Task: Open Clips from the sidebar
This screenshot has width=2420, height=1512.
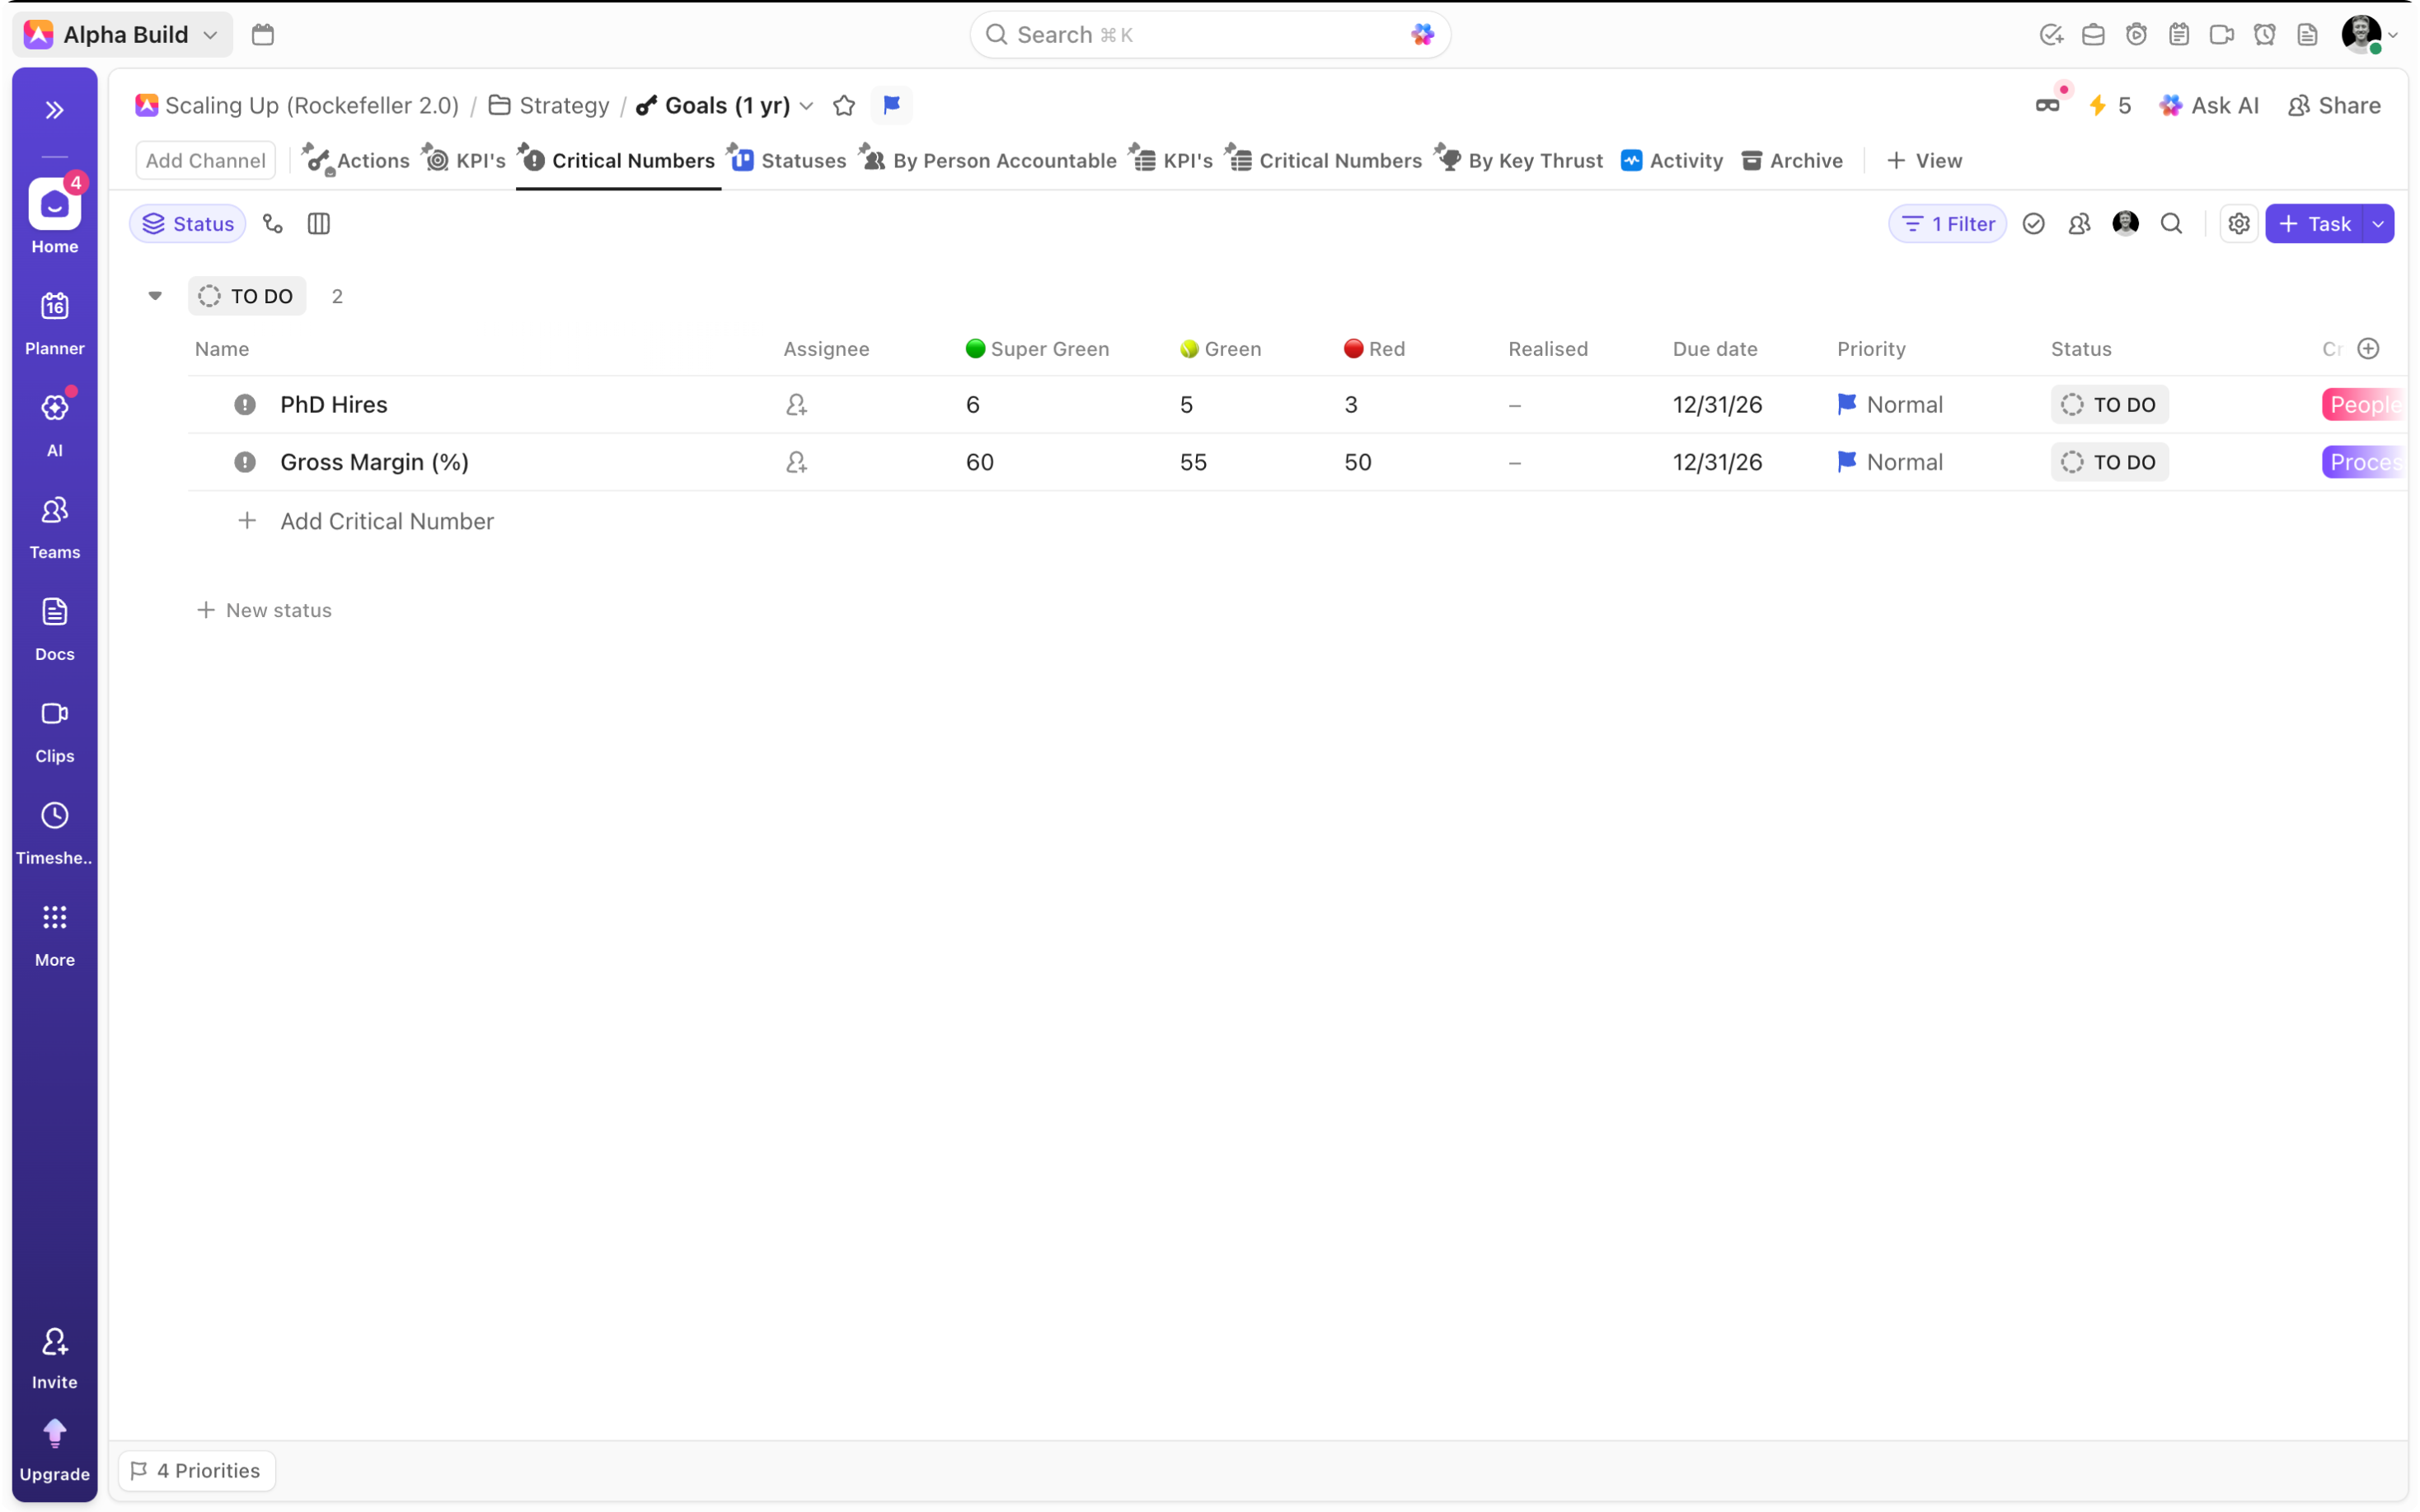Action: tap(54, 730)
